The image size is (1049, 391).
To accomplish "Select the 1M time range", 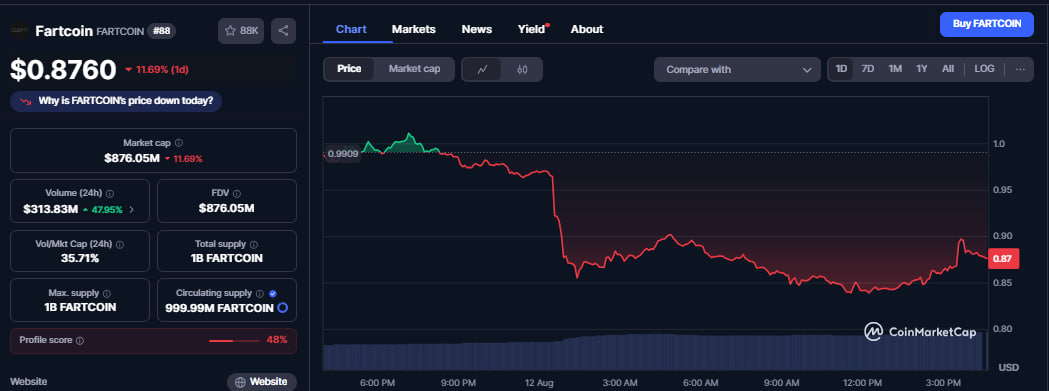I will click(x=895, y=69).
